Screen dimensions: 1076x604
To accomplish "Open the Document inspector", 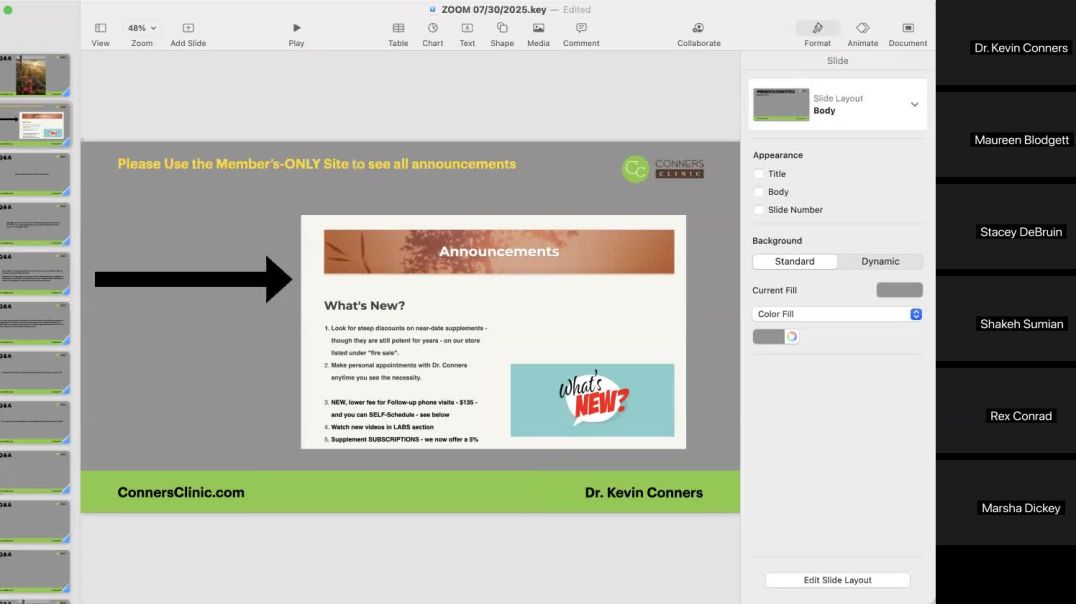I will coord(908,34).
